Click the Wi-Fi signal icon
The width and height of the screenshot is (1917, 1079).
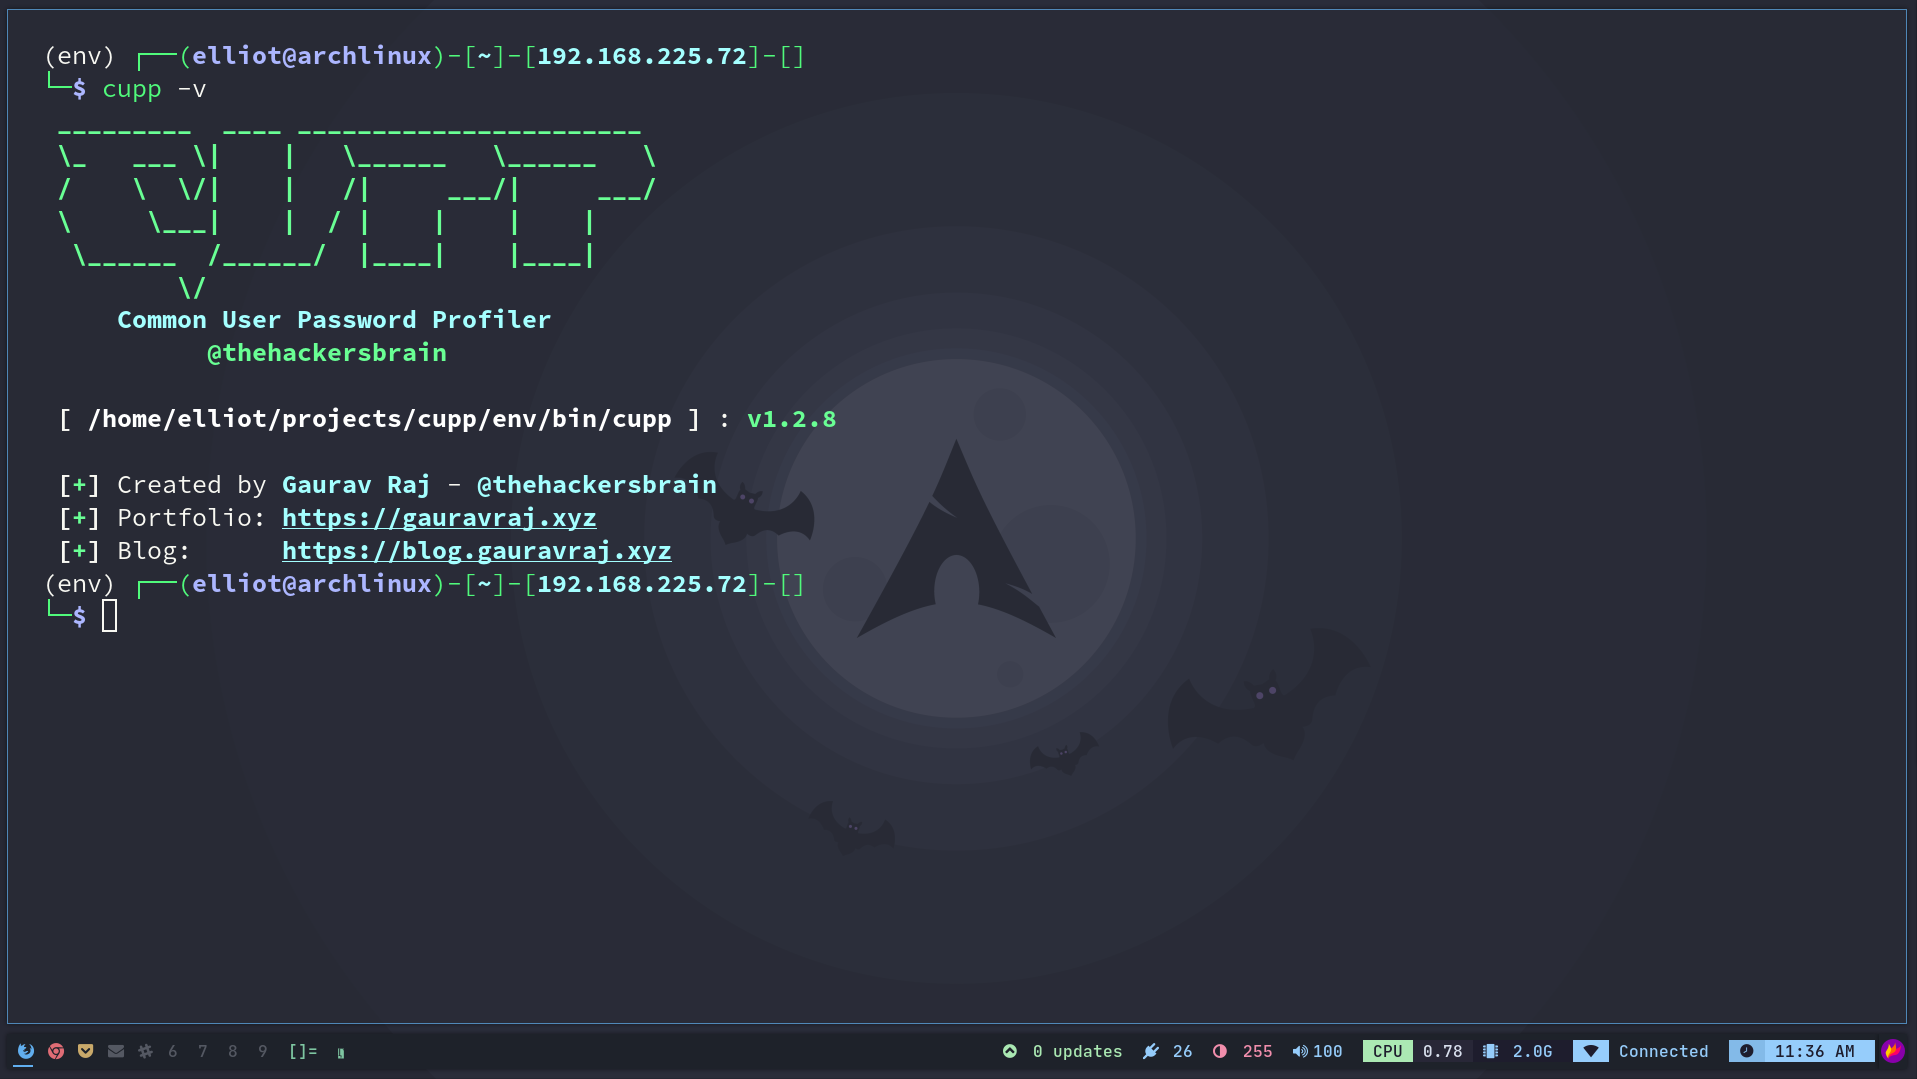(x=1591, y=1051)
